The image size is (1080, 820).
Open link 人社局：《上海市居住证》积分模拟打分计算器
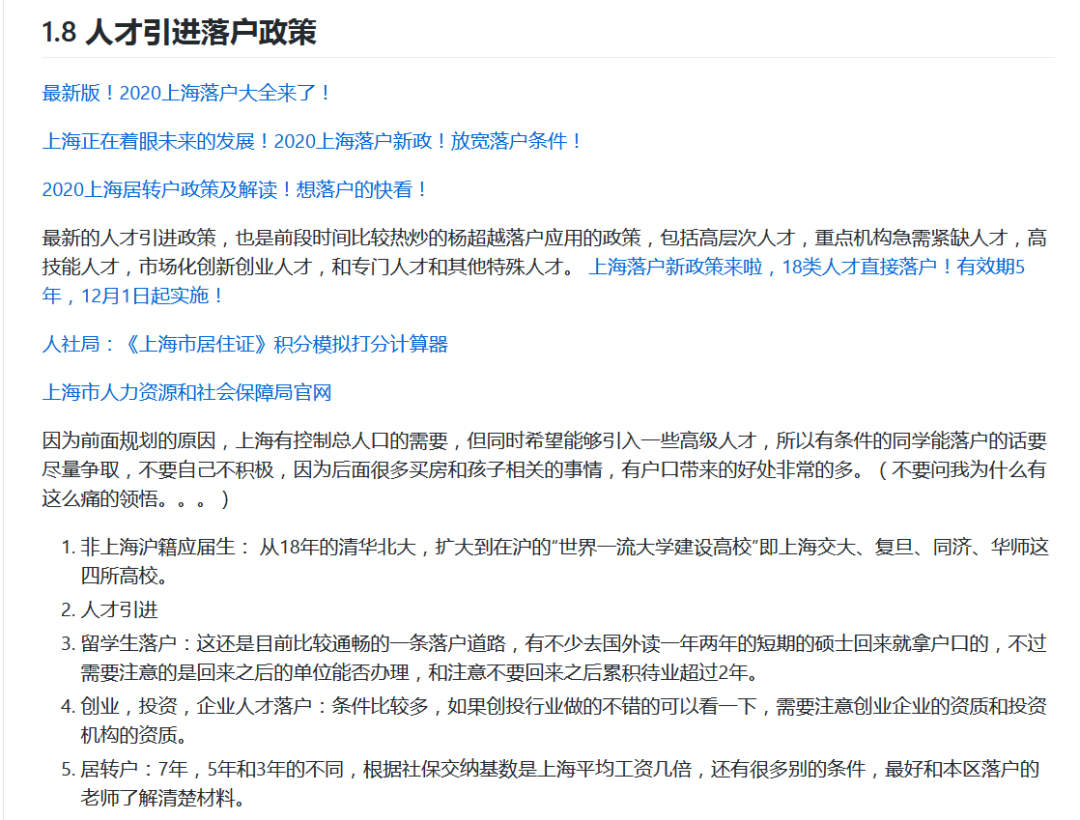[245, 344]
